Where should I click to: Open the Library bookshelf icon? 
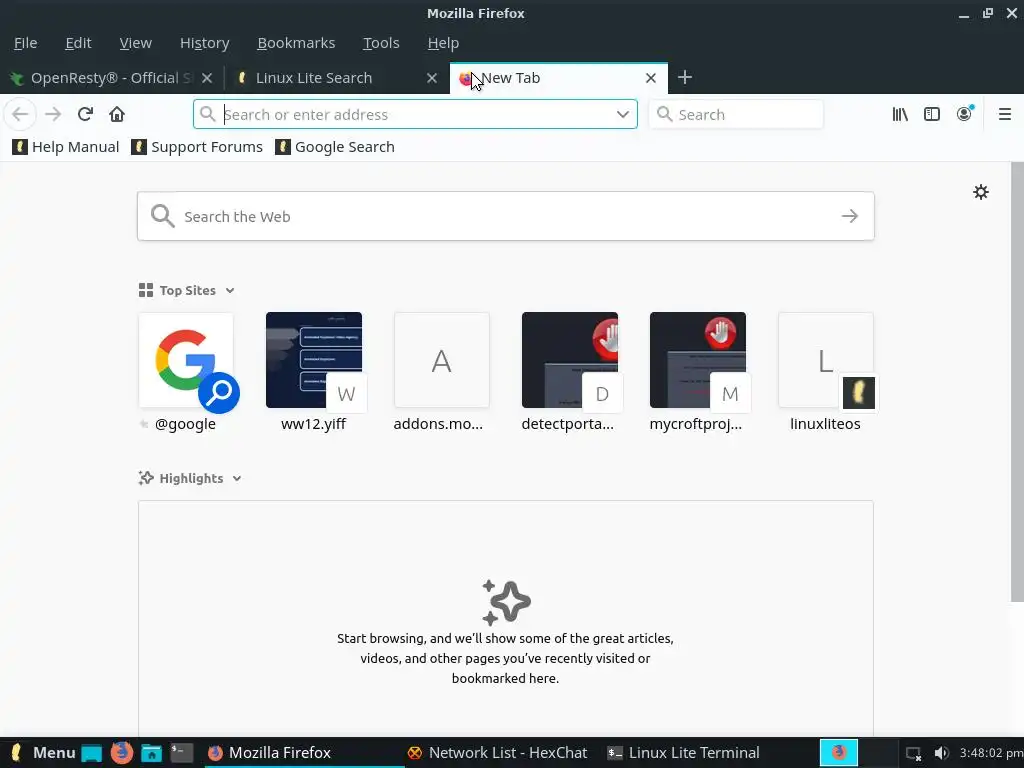pos(900,114)
